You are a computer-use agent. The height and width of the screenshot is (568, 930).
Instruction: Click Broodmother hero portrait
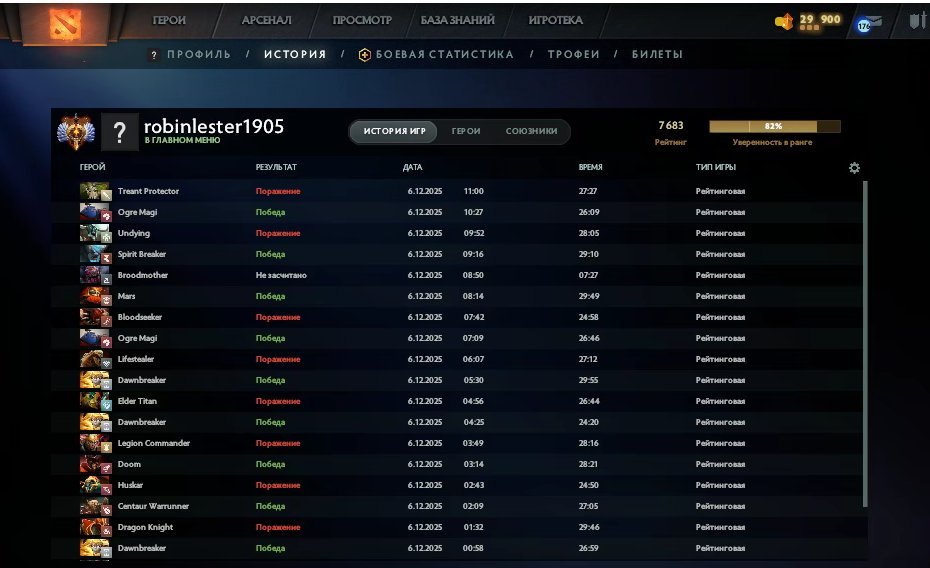point(95,275)
